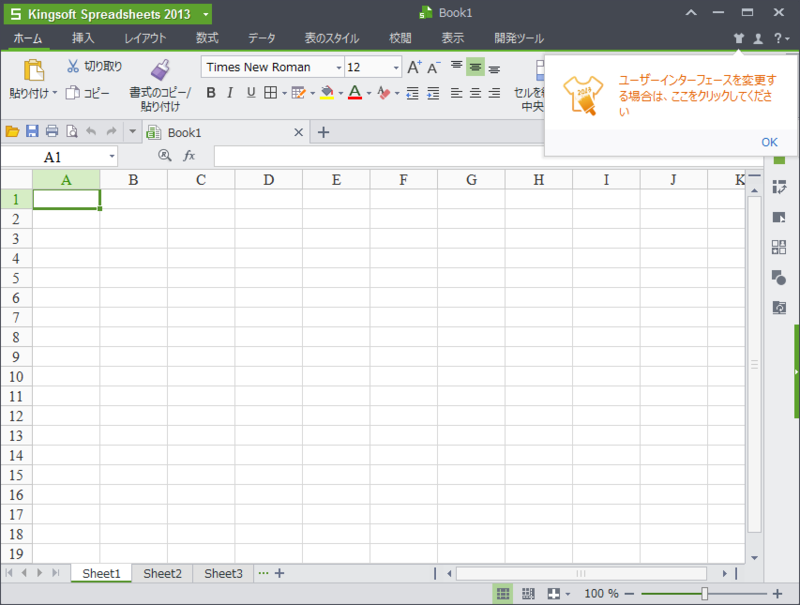Open the Kingsoft Spreadsheets 2013 application menu
The height and width of the screenshot is (605, 800).
108,14
